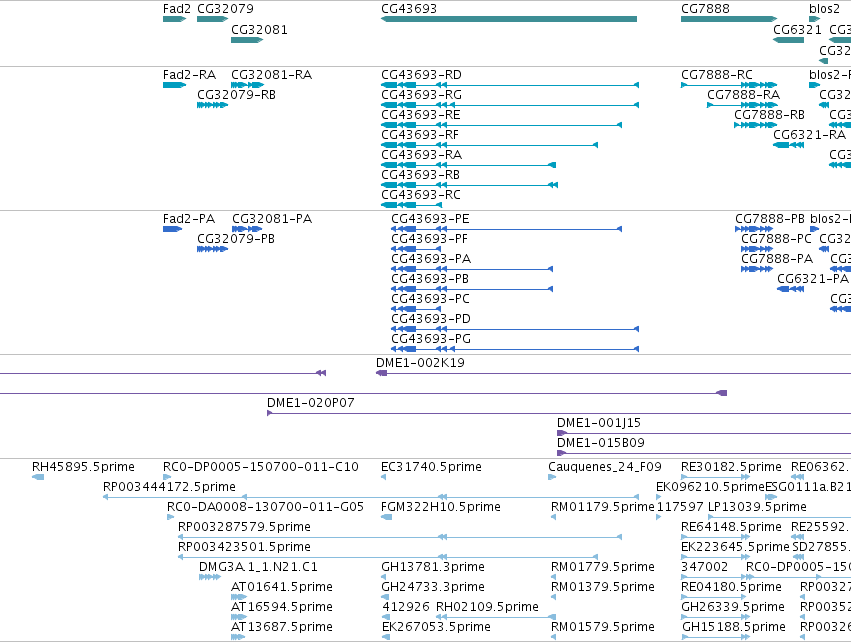851x642 pixels.
Task: Select the blos2 gene glyph
Action: click(814, 19)
